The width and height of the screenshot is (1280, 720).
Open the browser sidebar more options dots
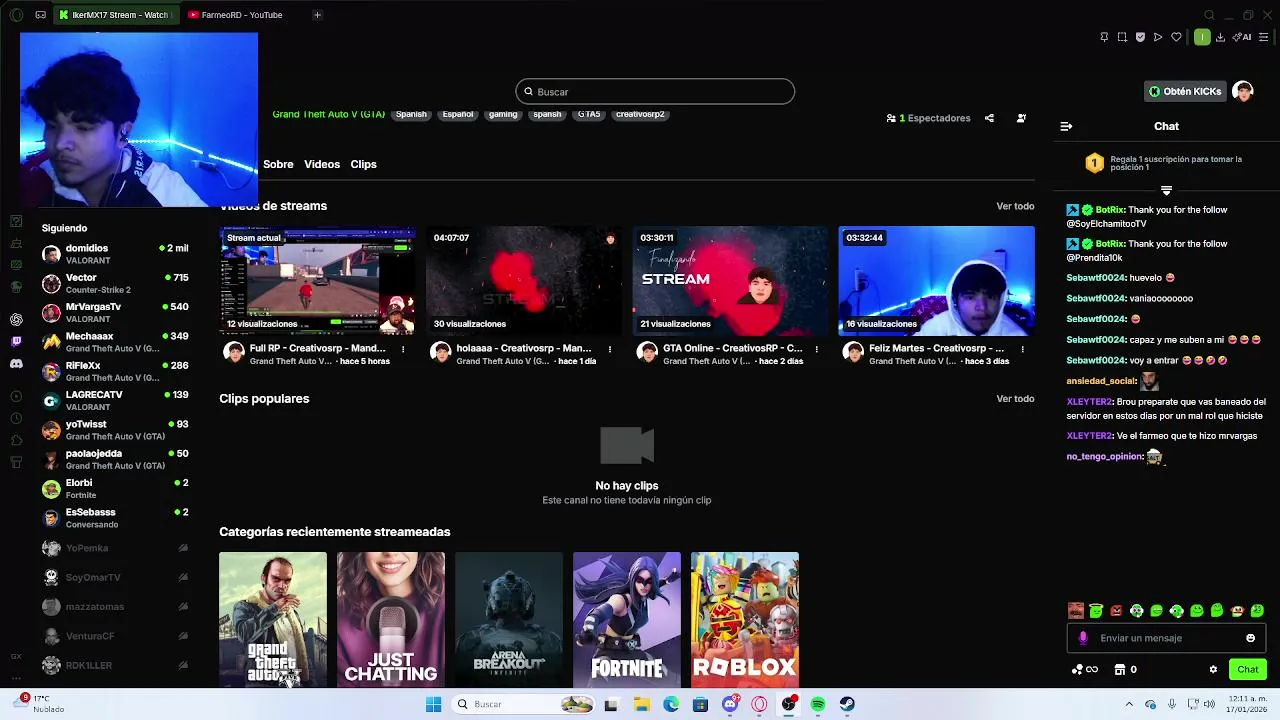16,677
